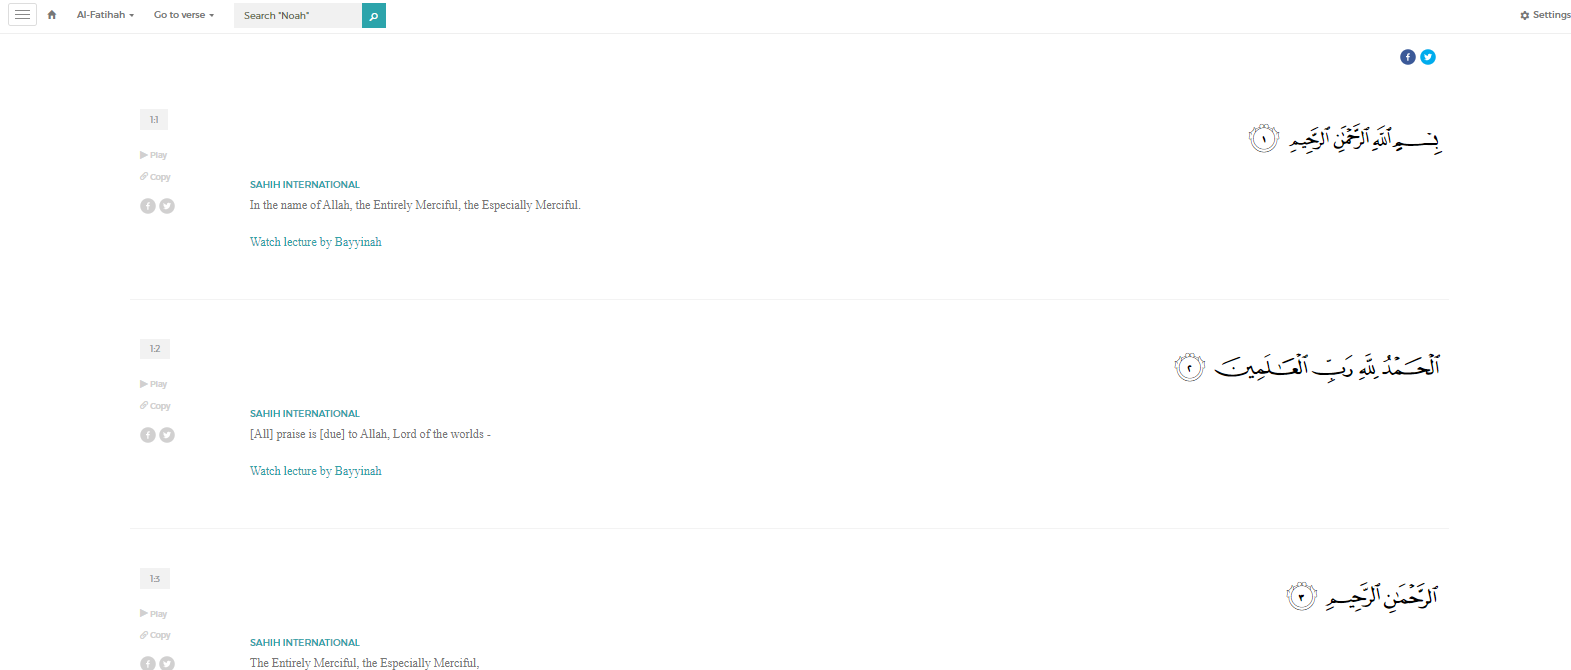Image resolution: width=1571 pixels, height=670 pixels.
Task: Share verse 1:2 on Twitter
Action: (167, 435)
